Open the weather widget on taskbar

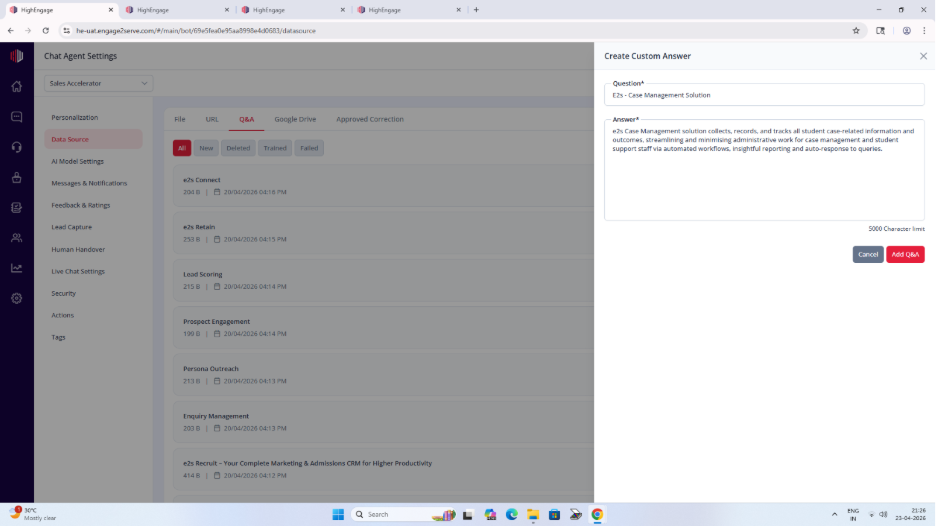(33, 514)
